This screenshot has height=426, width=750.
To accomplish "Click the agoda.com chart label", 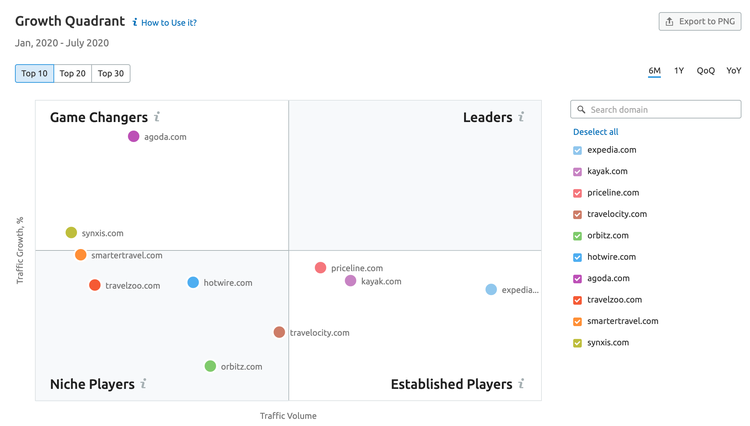I will [165, 137].
